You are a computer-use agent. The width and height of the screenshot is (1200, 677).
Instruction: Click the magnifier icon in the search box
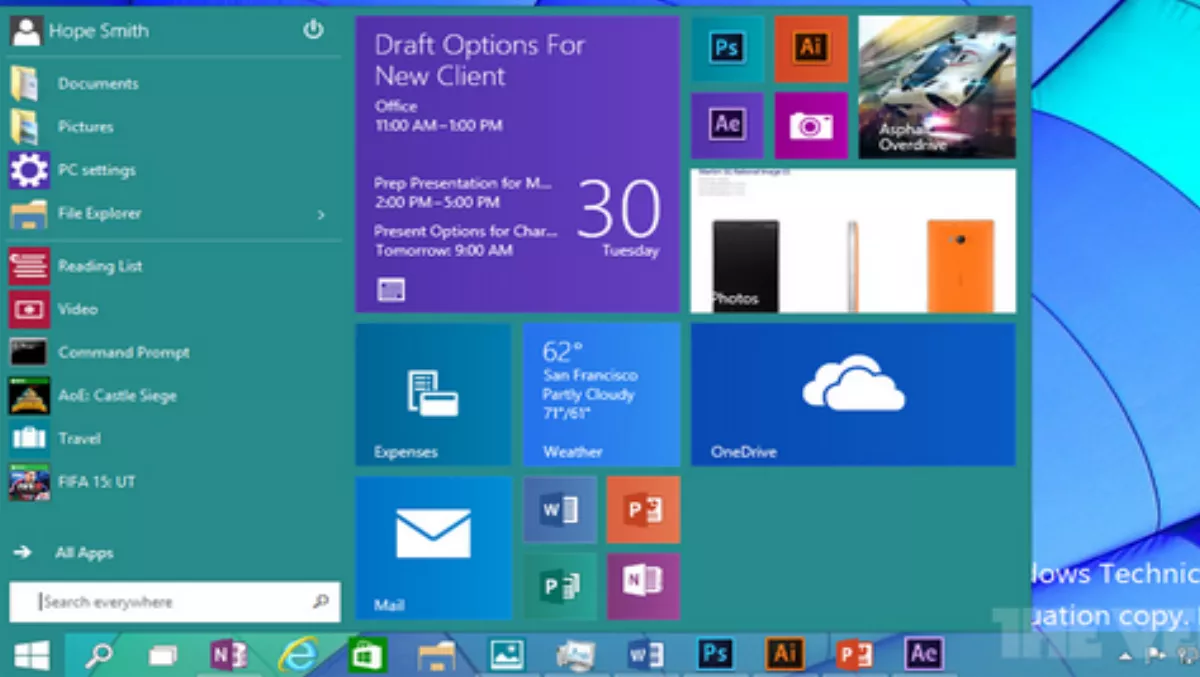(321, 601)
